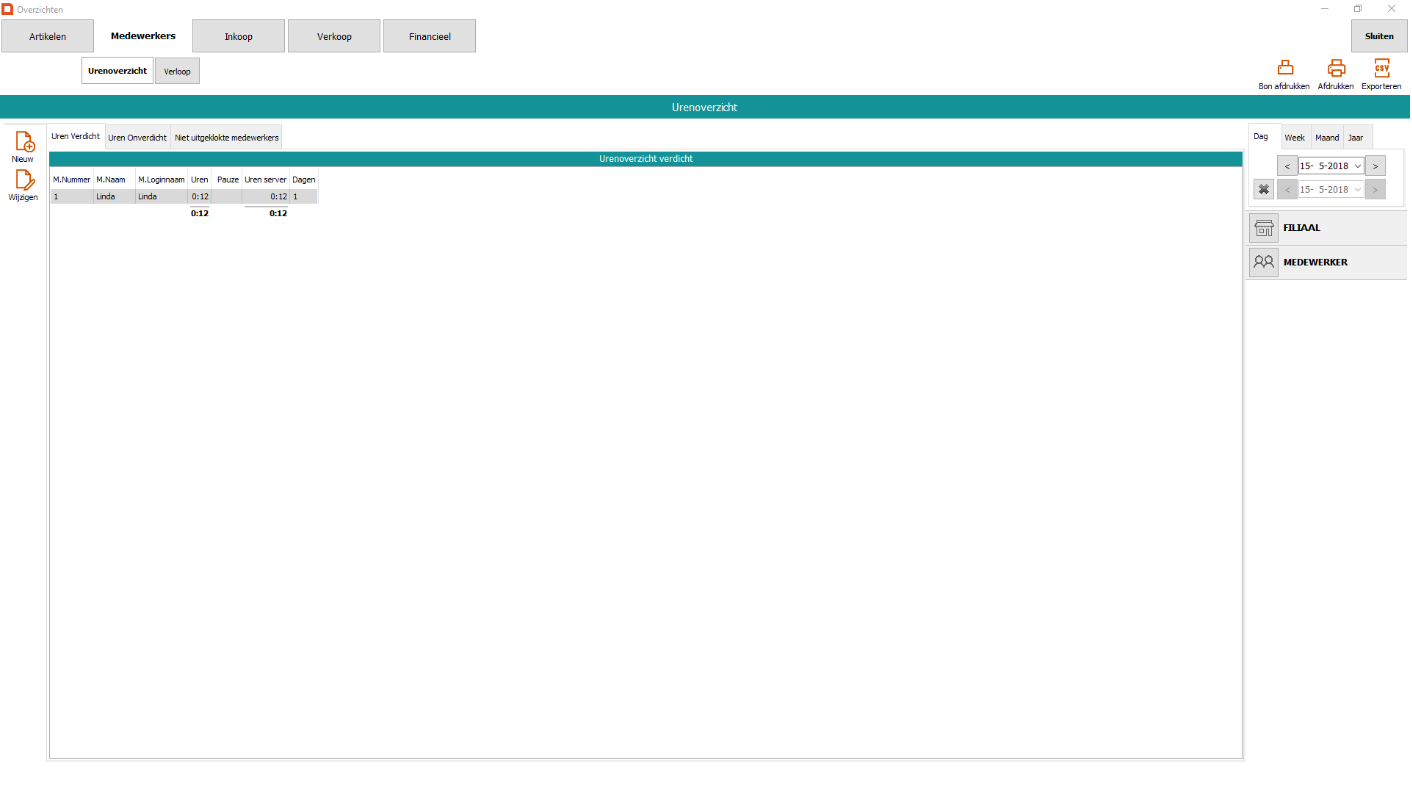Open the Medewerker people filter icon

(x=1264, y=262)
